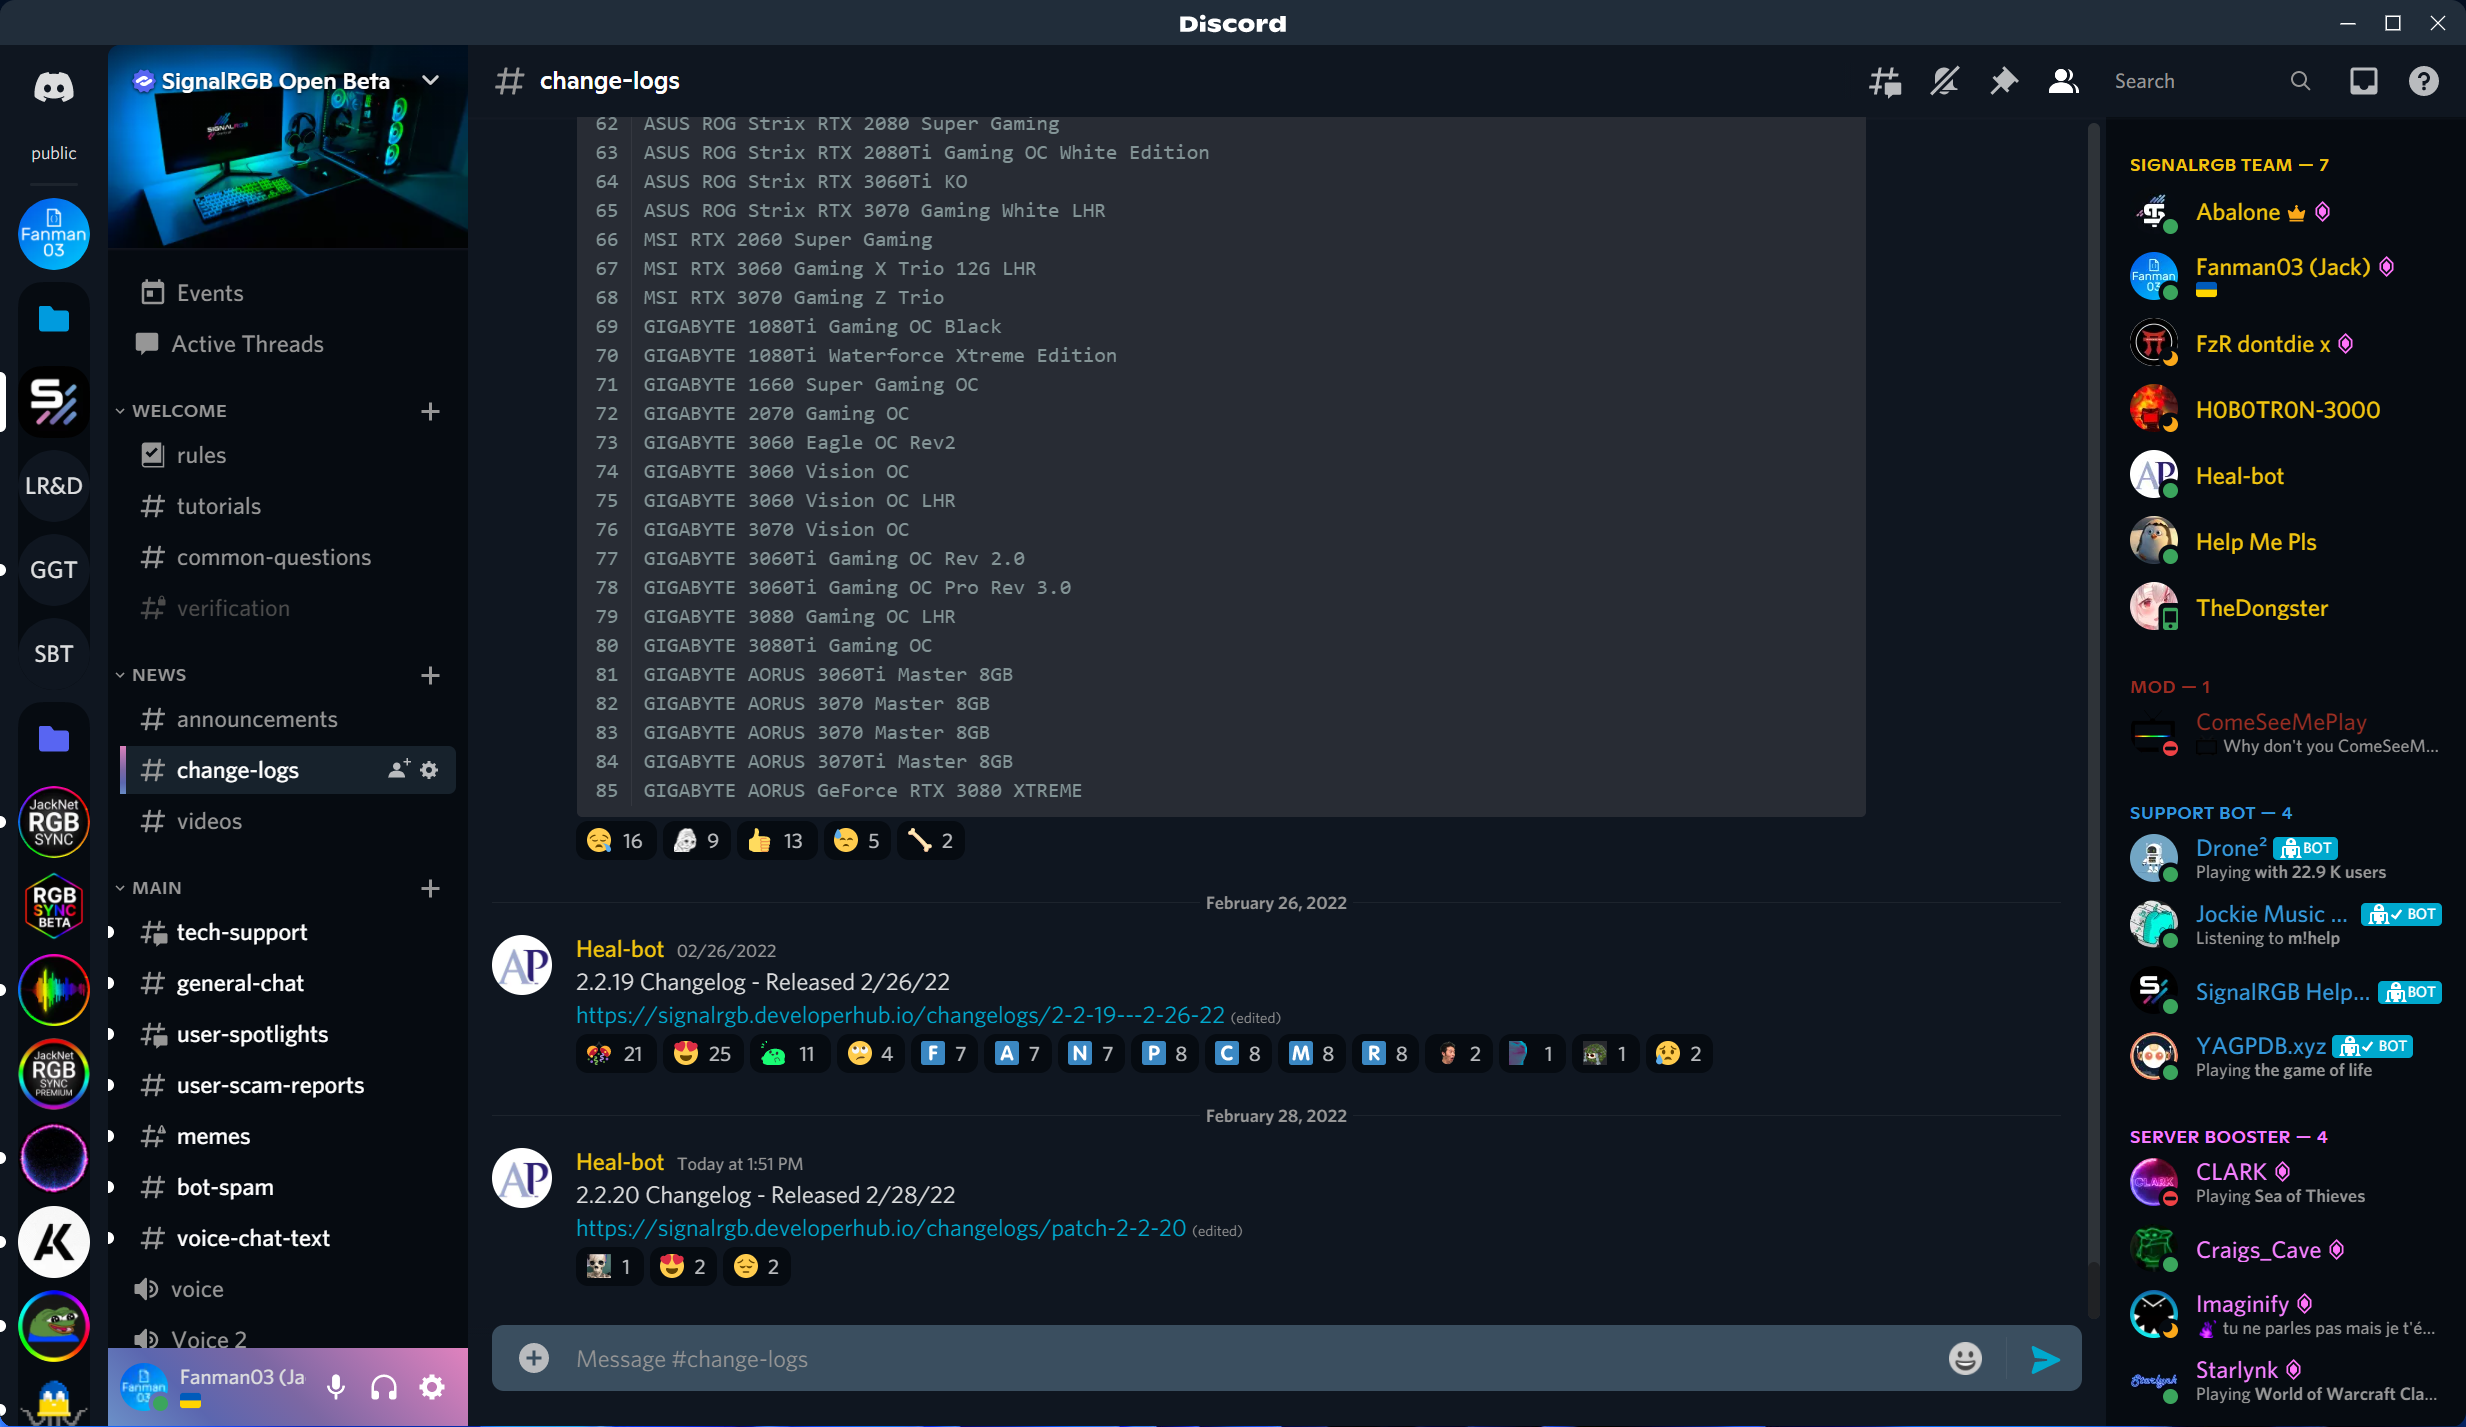Open the emoji picker in message box
2466x1427 pixels.
tap(1963, 1357)
